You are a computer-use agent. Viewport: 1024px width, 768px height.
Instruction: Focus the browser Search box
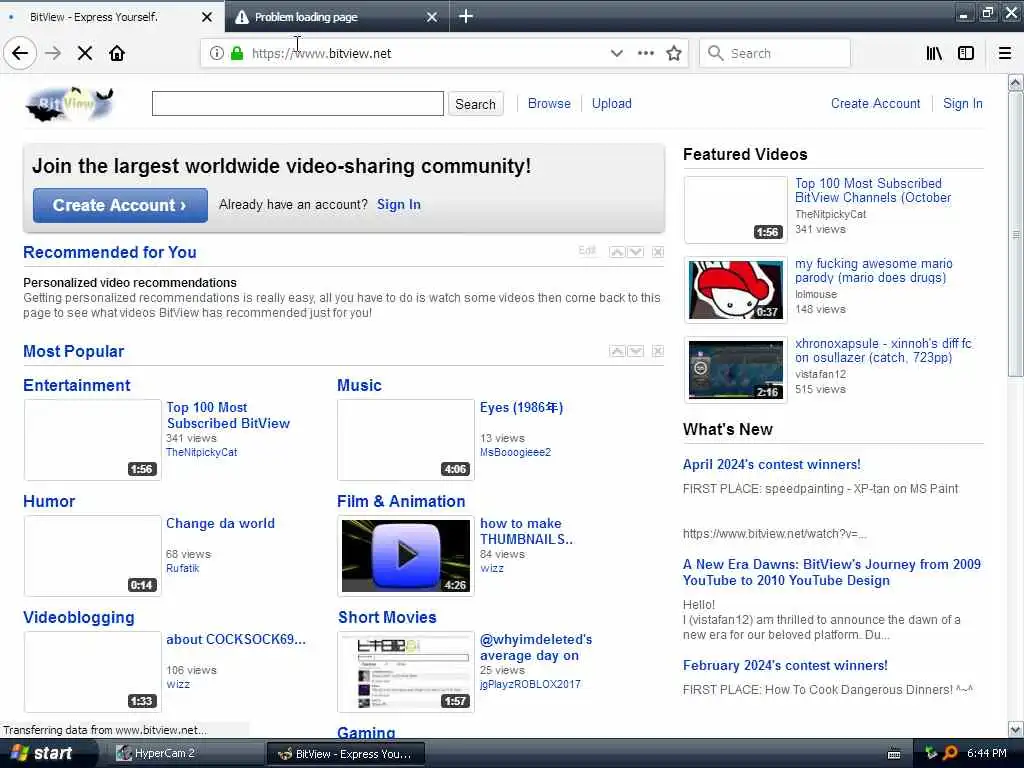click(x=775, y=53)
